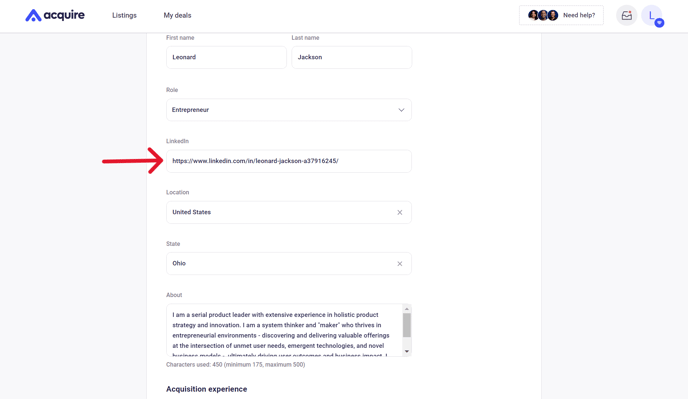Expand the Role dropdown chevron
This screenshot has width=688, height=399.
(401, 110)
